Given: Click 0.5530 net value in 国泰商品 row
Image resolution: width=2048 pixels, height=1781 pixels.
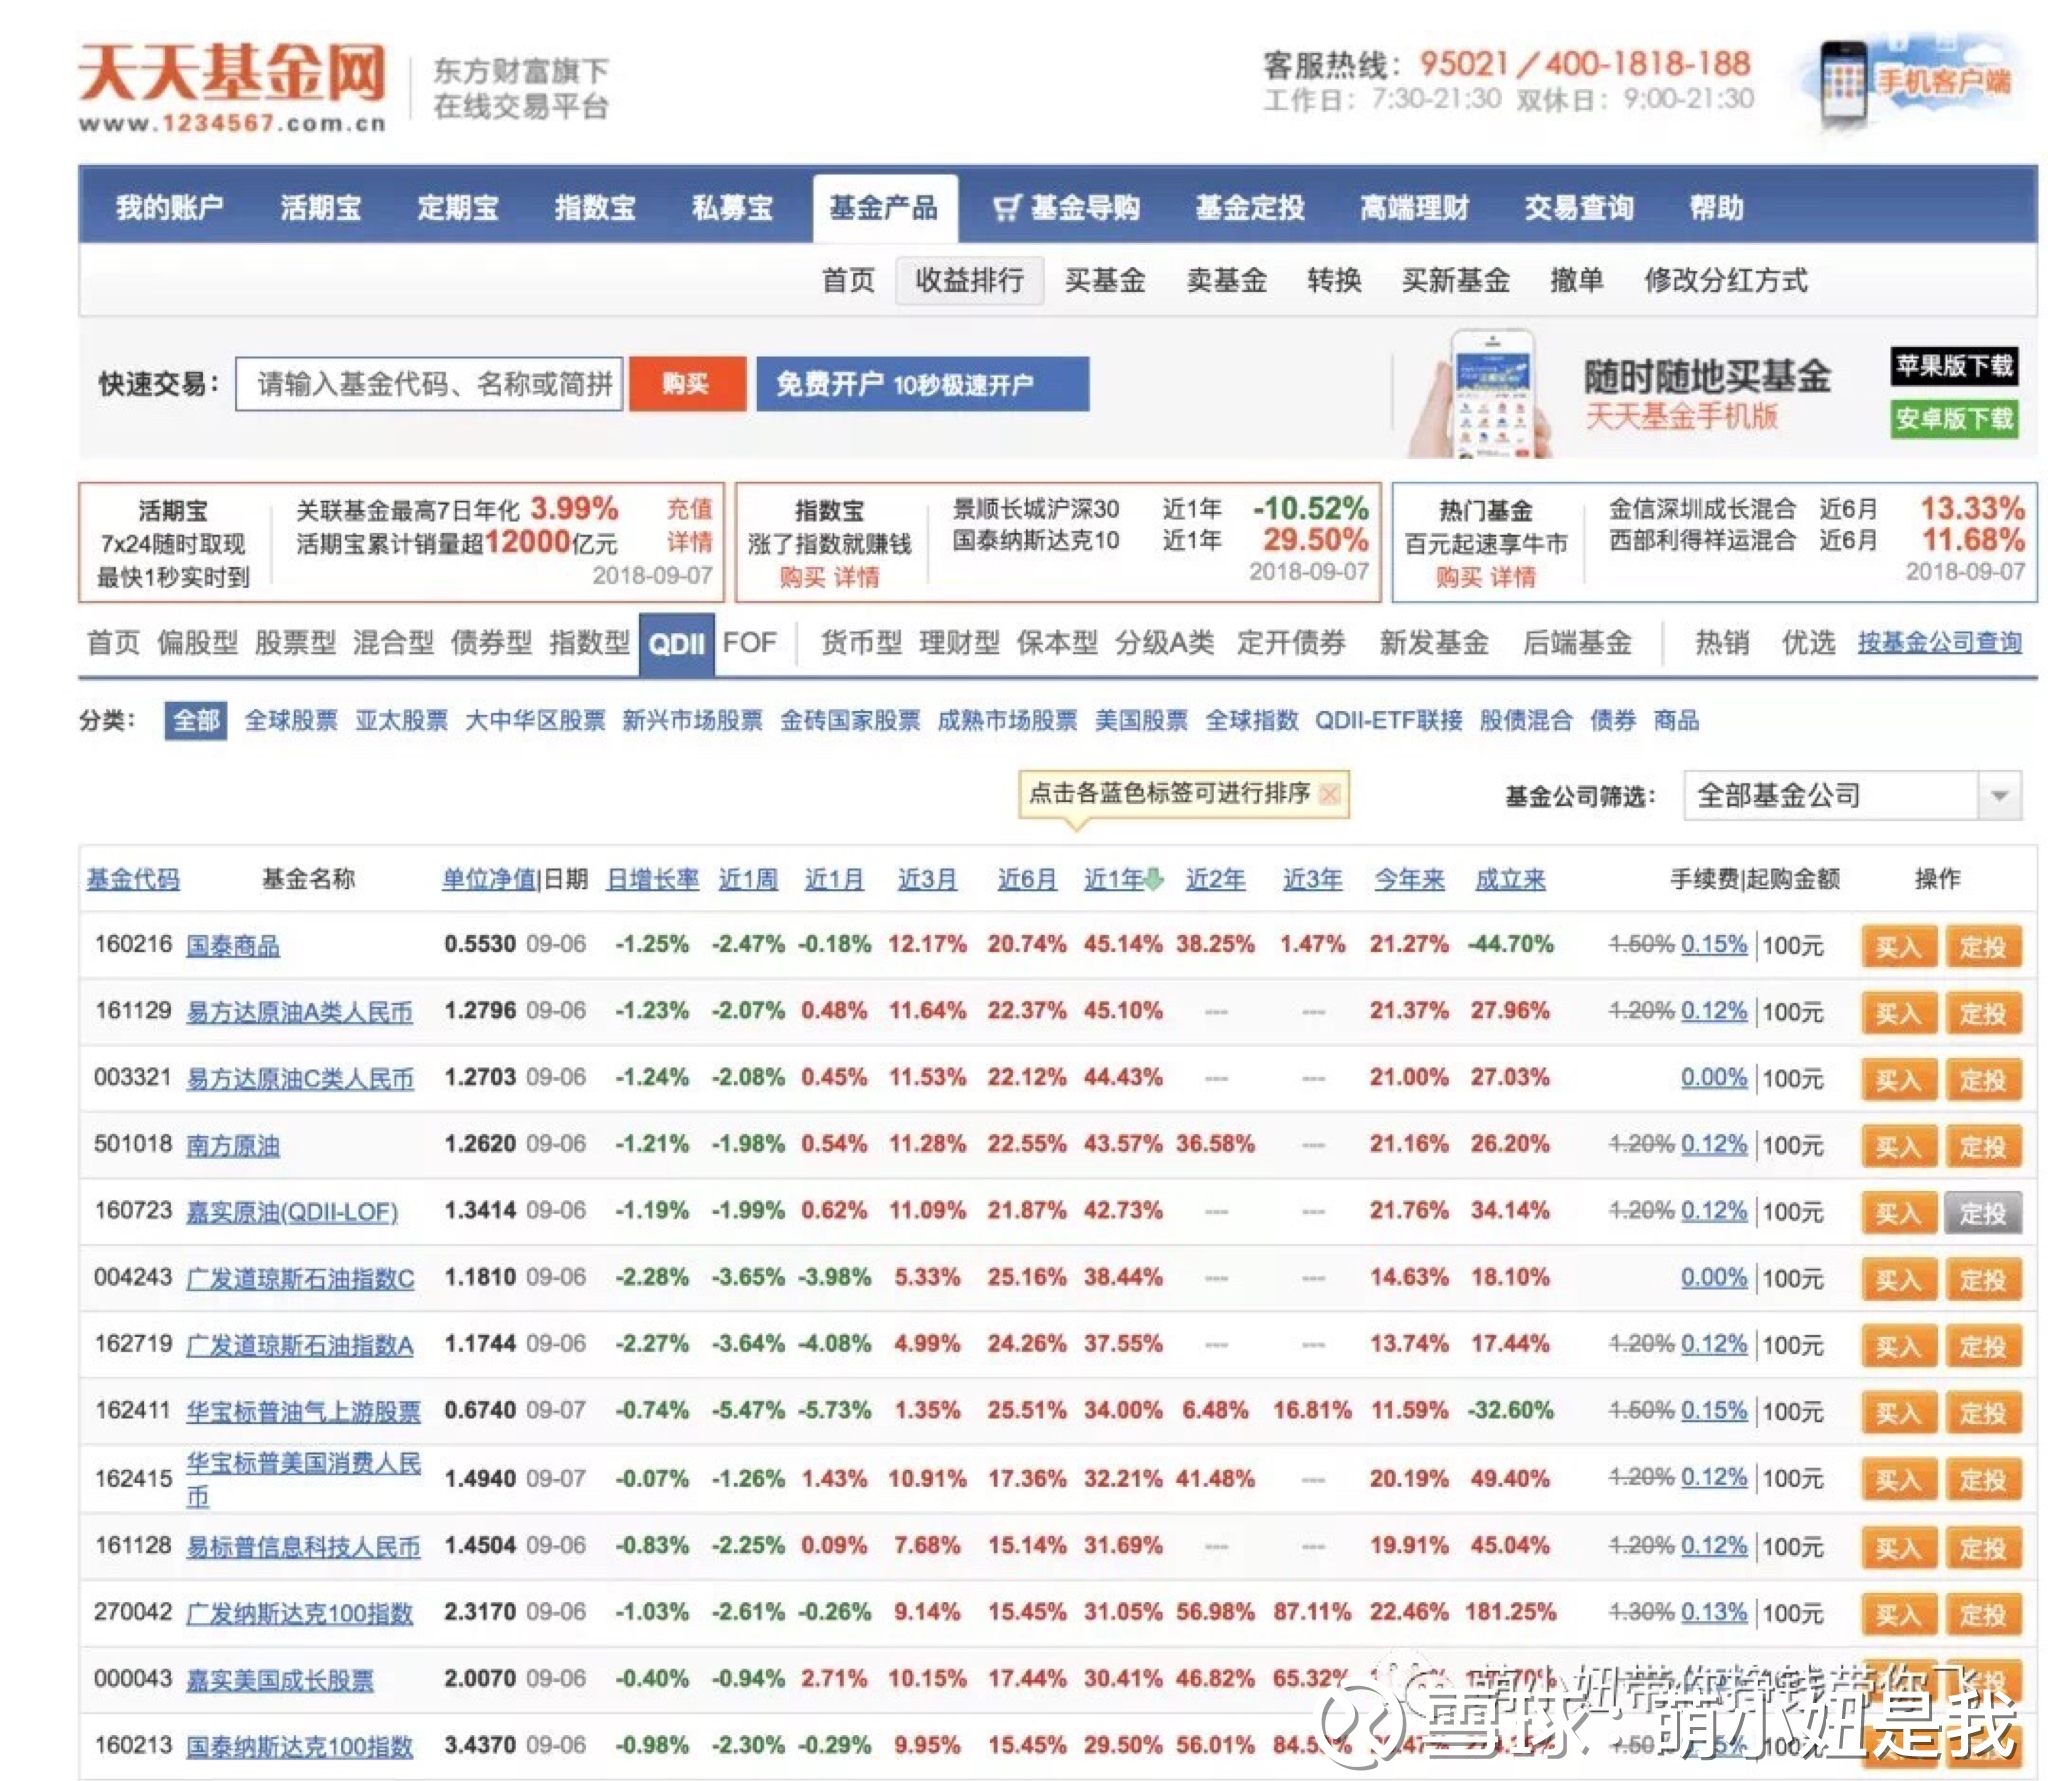Looking at the screenshot, I should 480,944.
